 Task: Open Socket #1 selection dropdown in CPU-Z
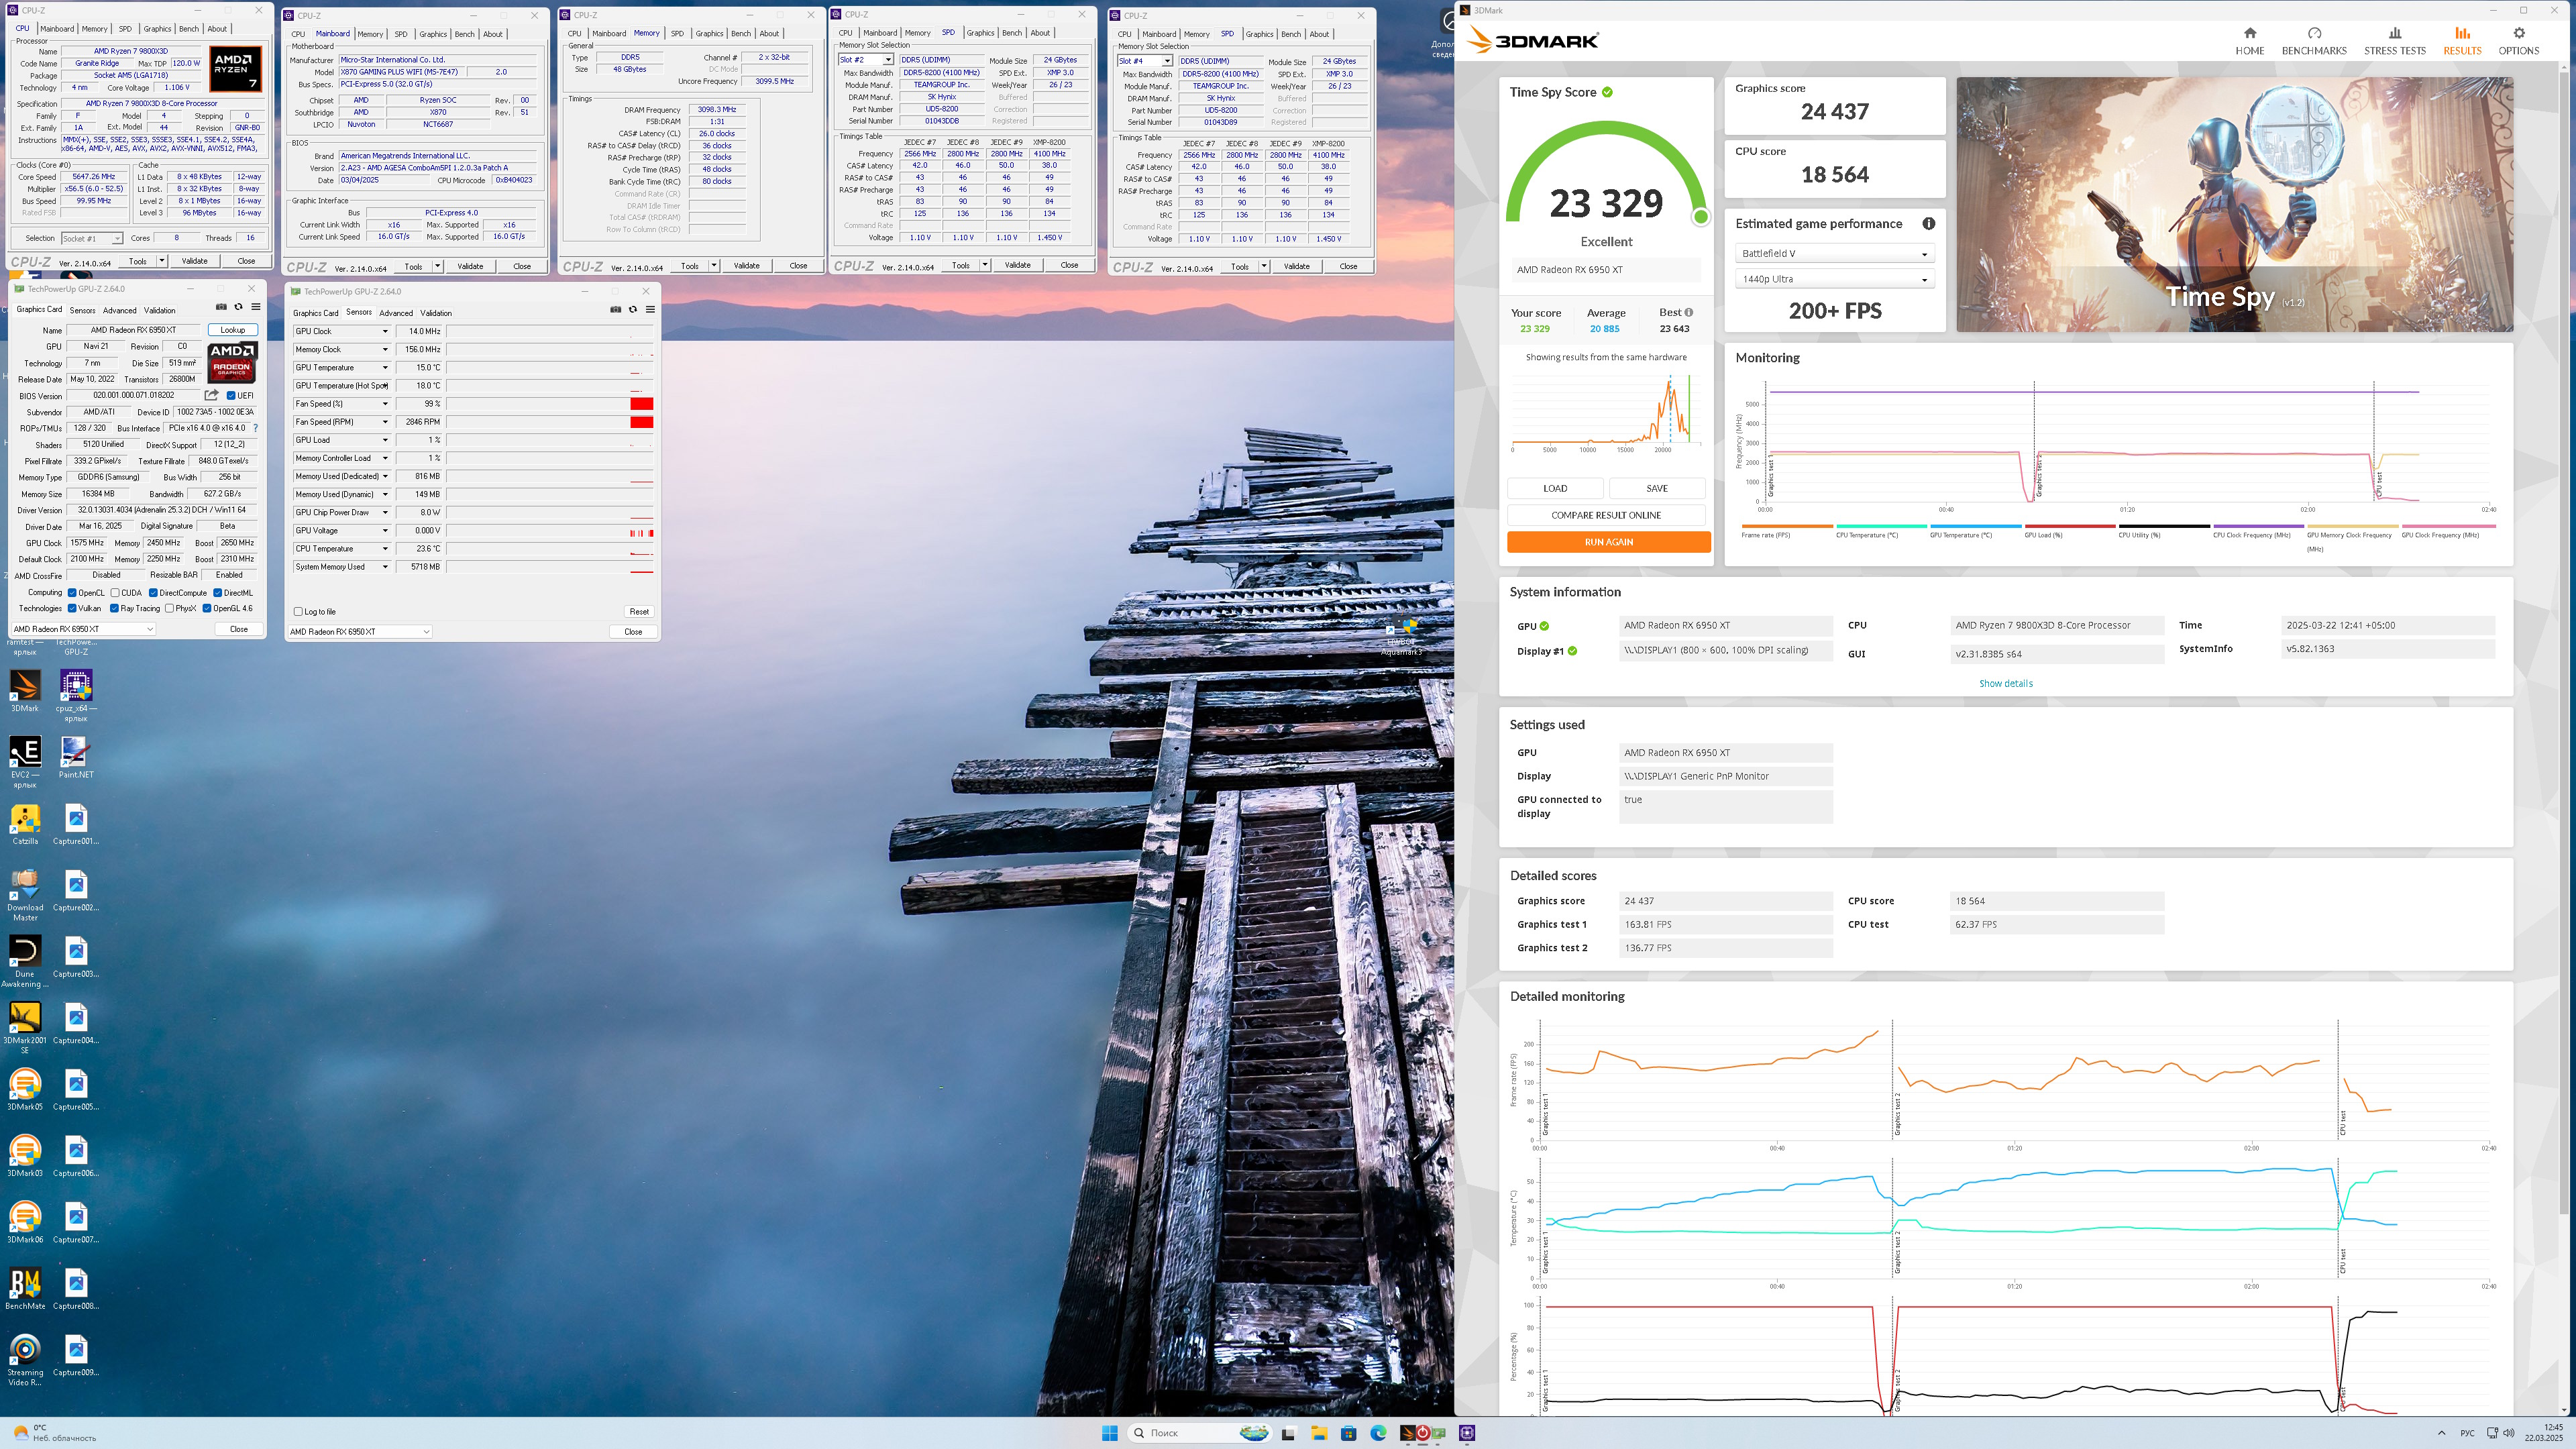91,239
